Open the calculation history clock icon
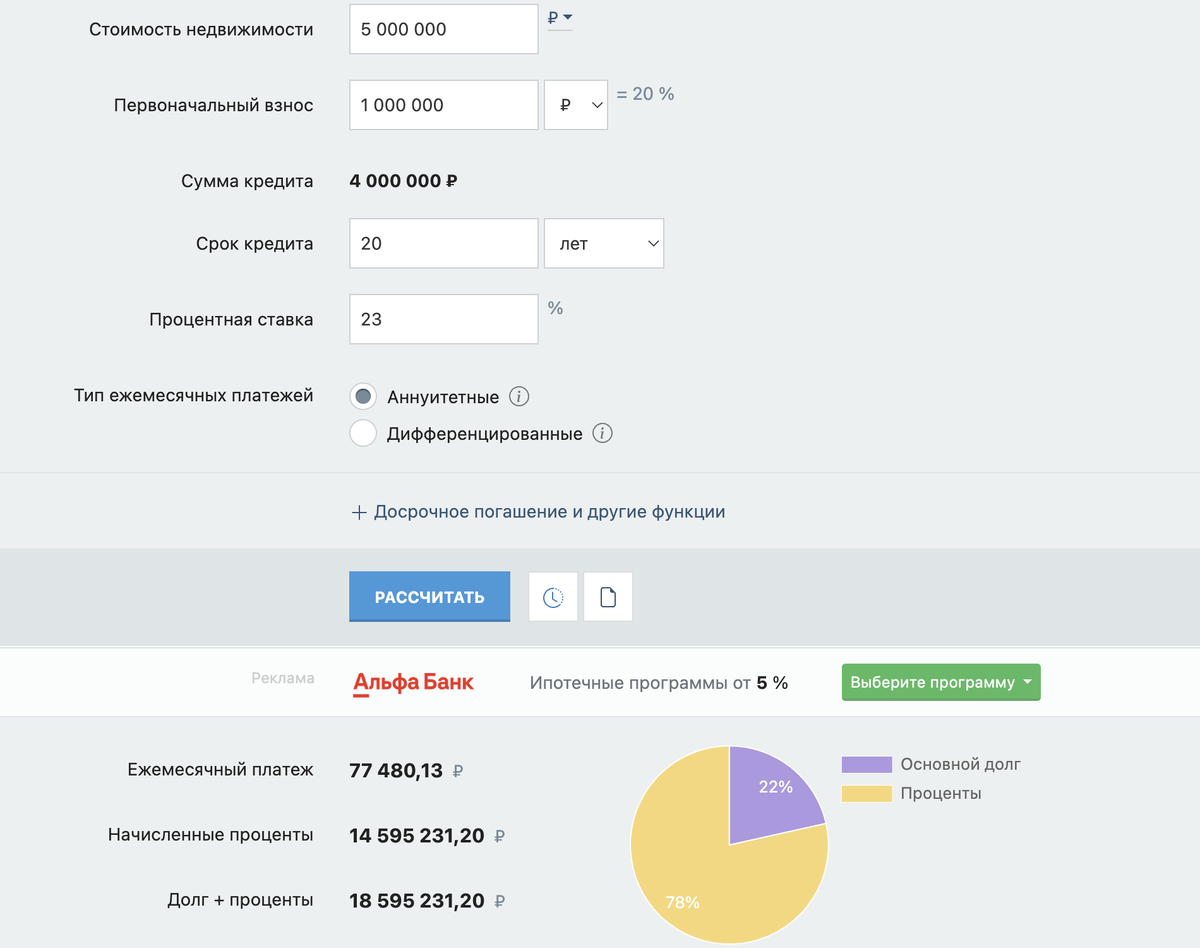1200x948 pixels. [x=553, y=597]
